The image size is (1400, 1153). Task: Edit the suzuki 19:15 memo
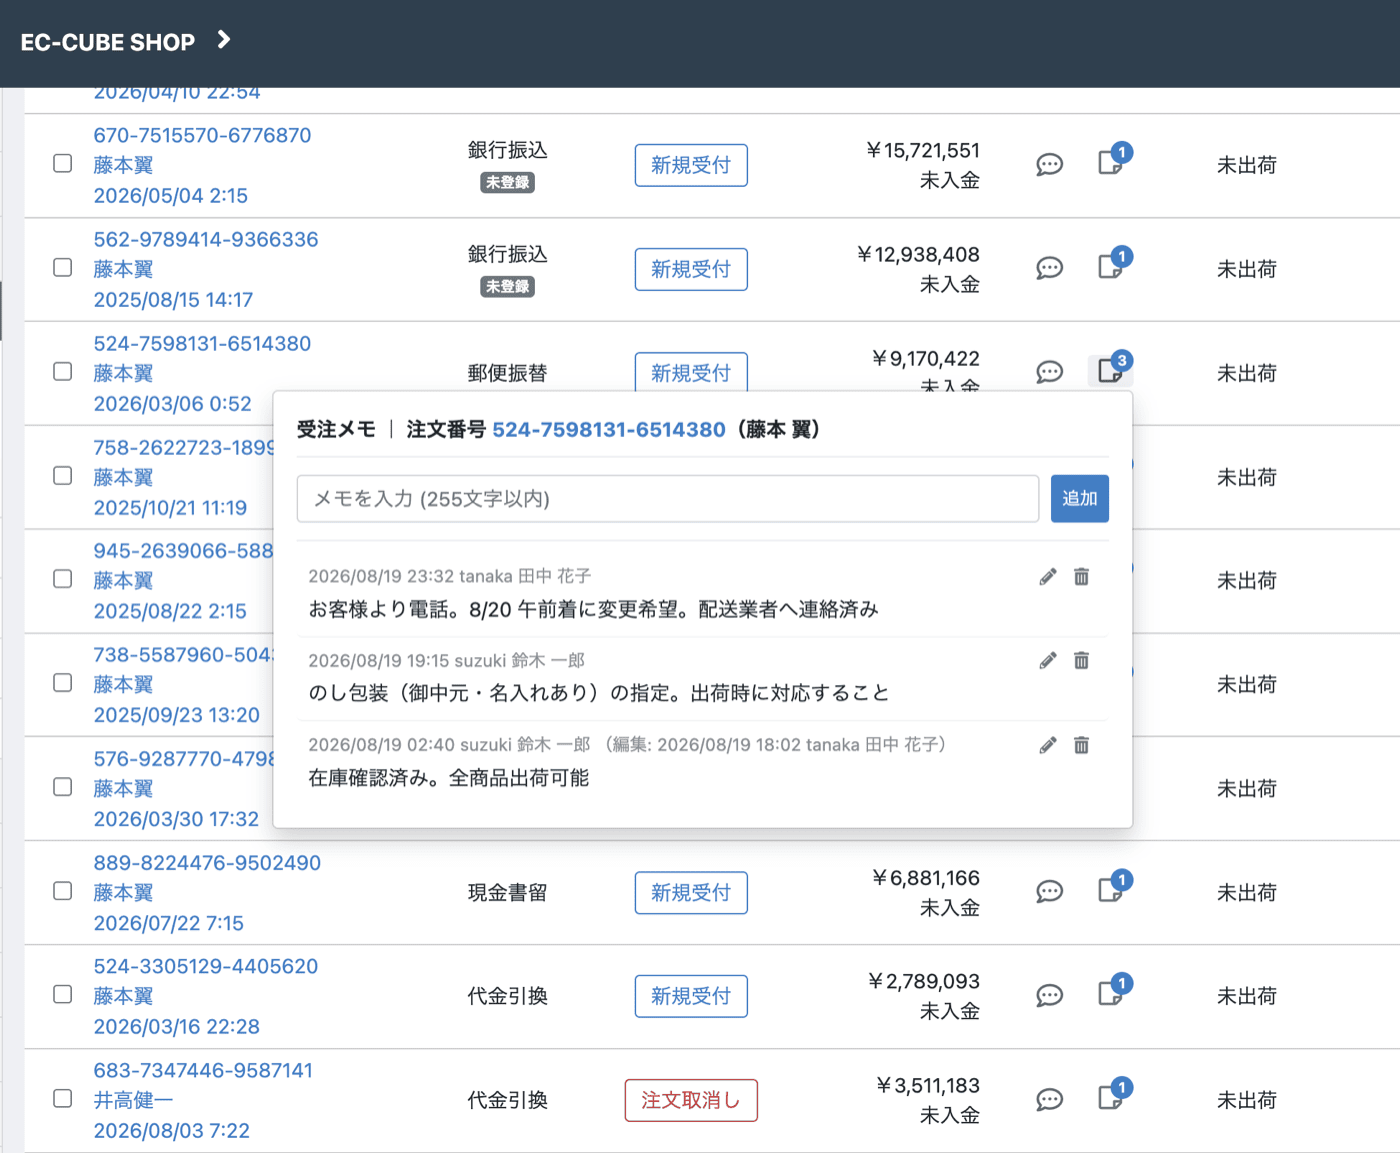coord(1047,661)
